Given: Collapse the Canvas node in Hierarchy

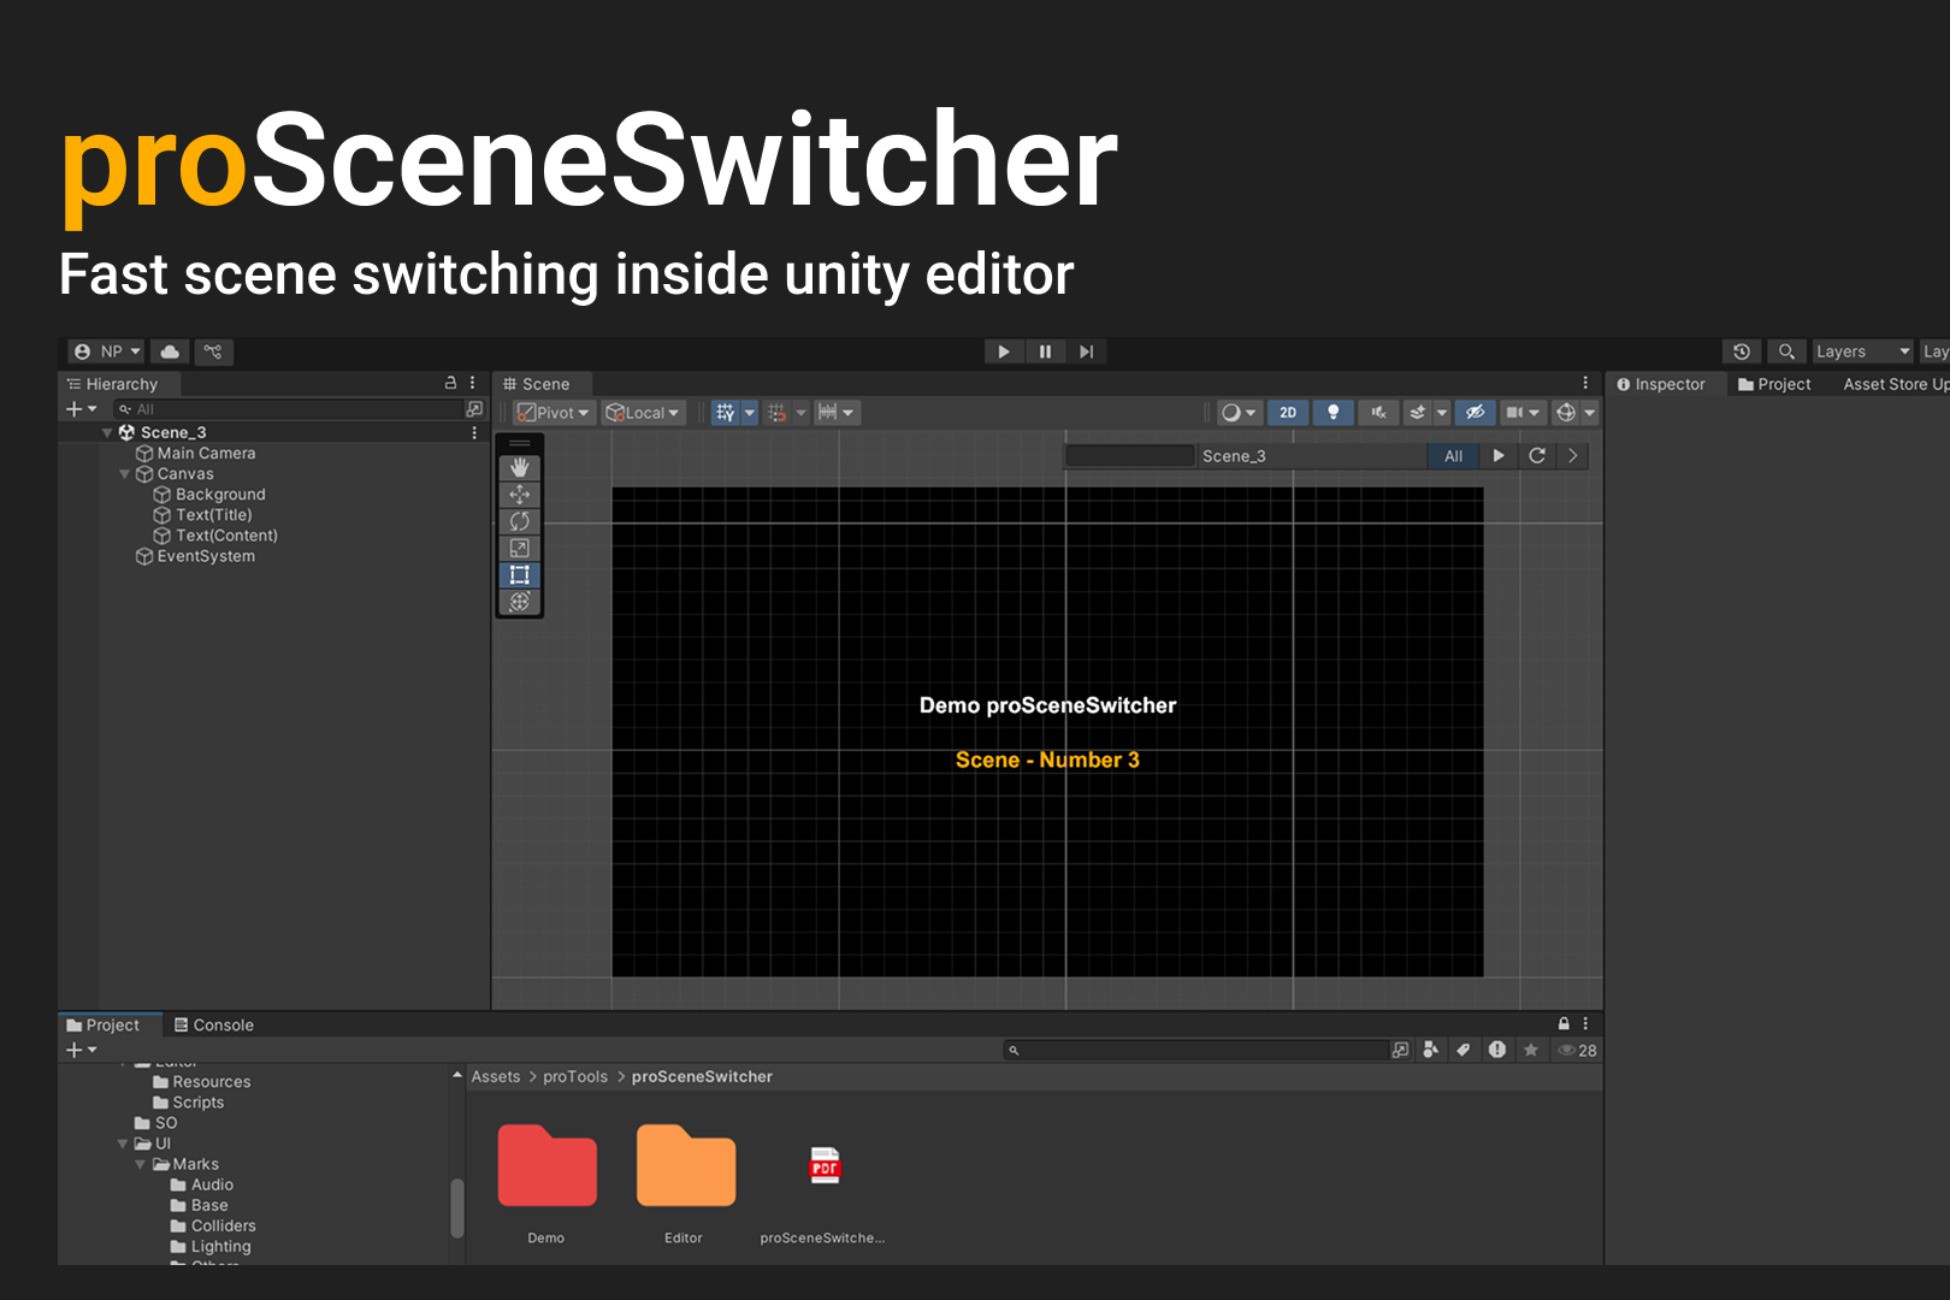Looking at the screenshot, I should tap(124, 473).
